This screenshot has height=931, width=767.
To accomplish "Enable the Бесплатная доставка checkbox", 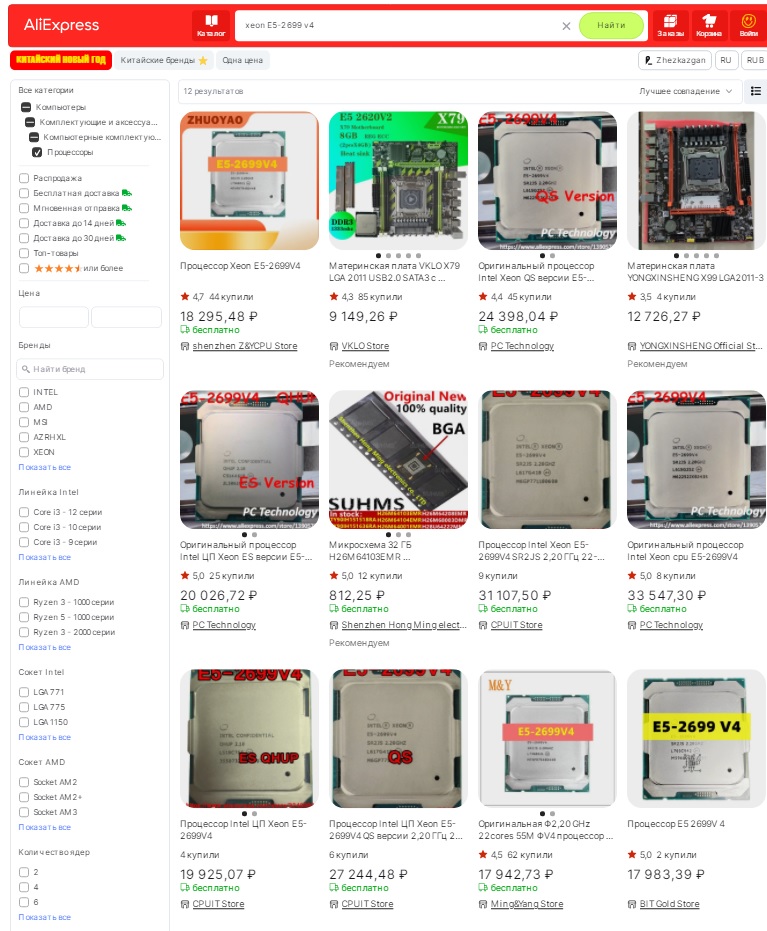I will (x=24, y=193).
